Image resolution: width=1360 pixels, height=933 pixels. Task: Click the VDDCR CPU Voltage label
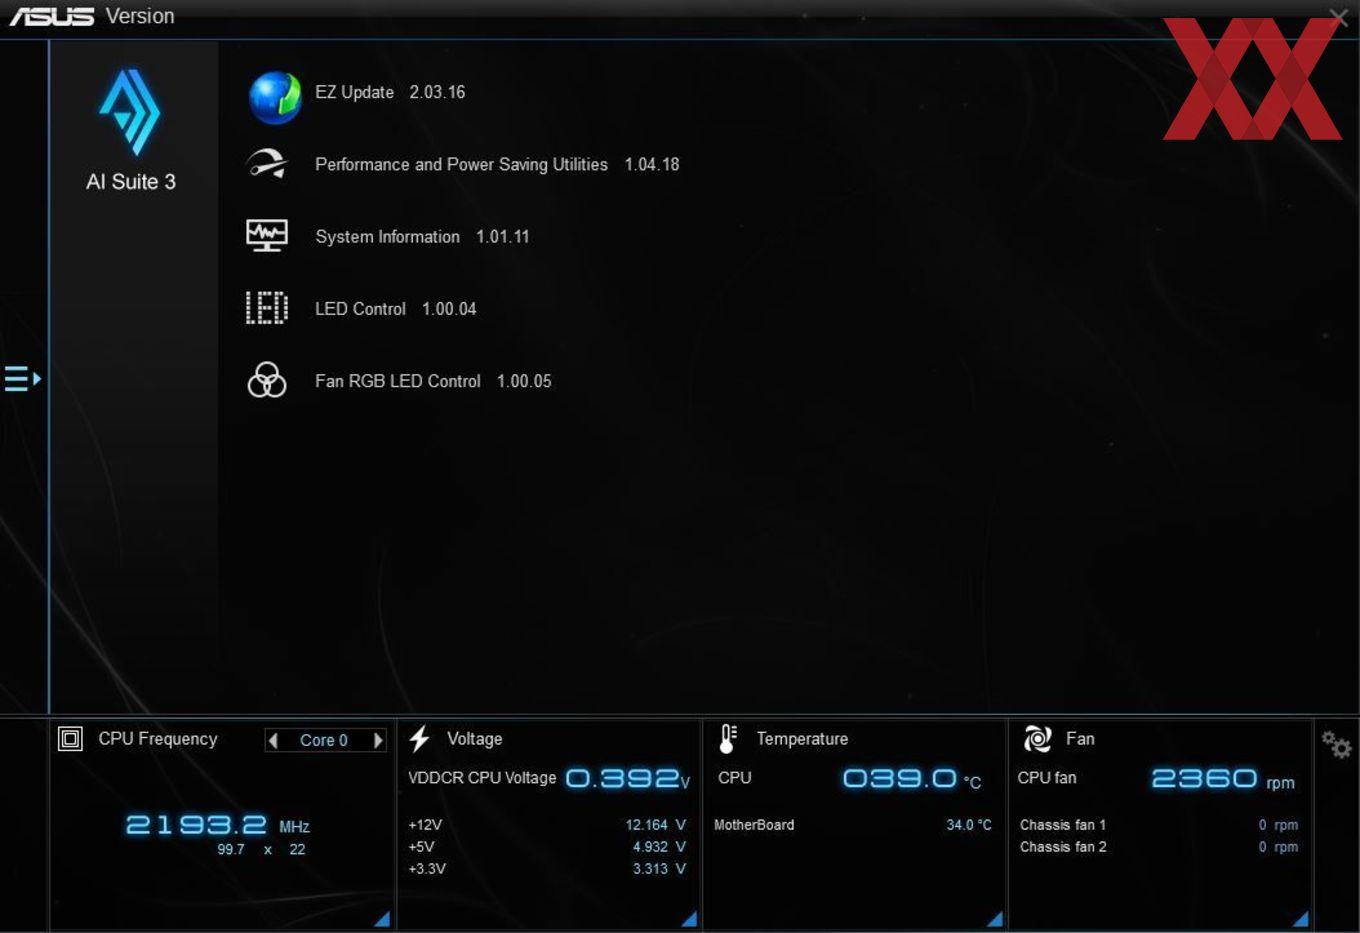point(482,778)
